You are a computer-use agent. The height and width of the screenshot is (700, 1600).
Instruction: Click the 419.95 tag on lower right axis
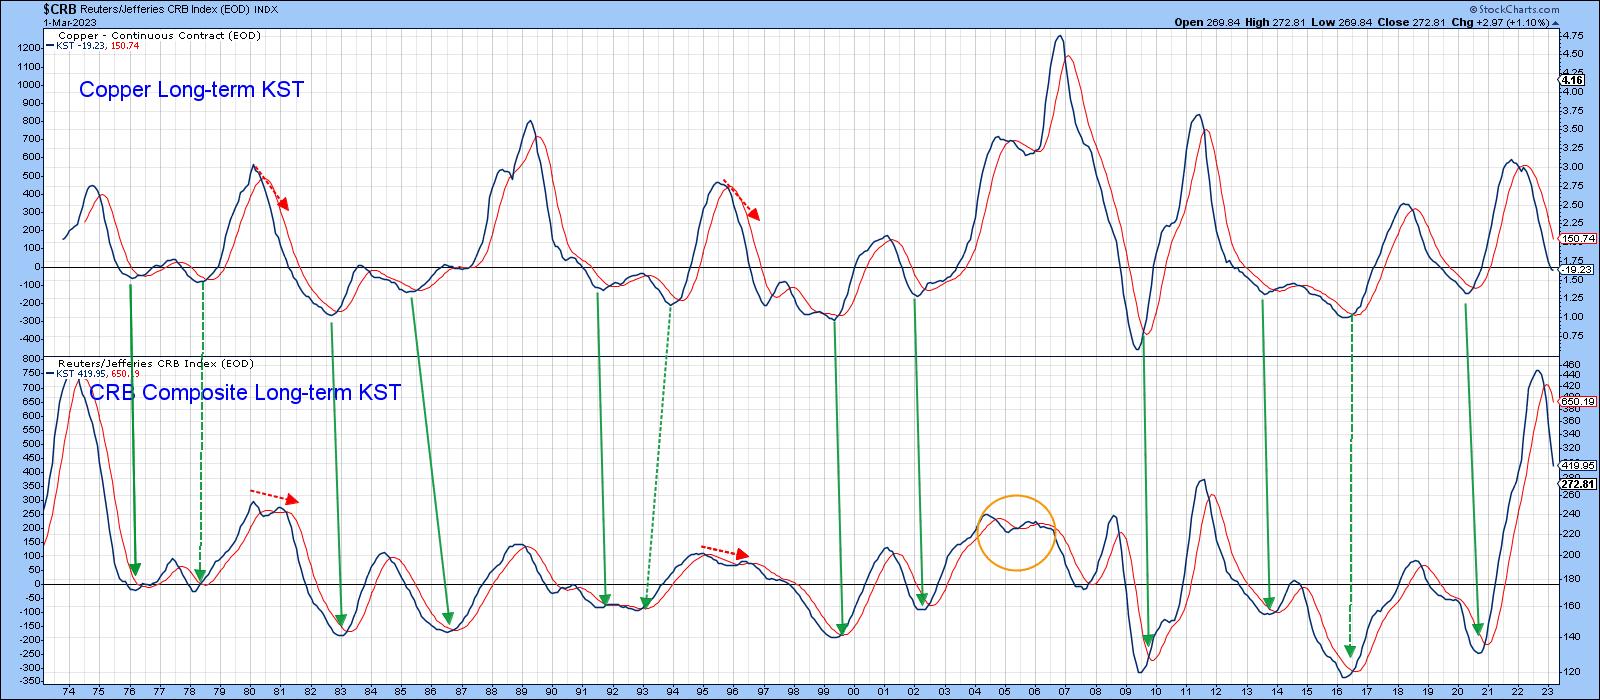(x=1576, y=465)
